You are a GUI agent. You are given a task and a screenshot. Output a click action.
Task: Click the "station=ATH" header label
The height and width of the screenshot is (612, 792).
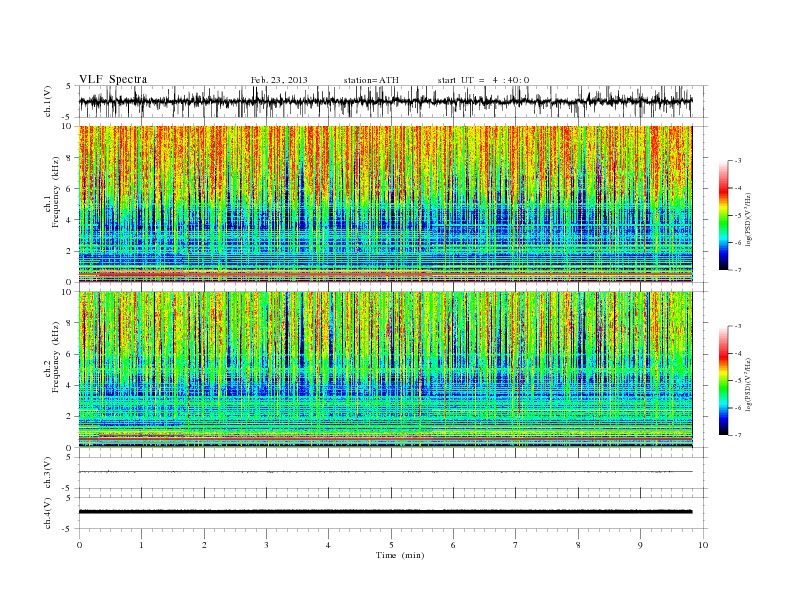tap(371, 80)
